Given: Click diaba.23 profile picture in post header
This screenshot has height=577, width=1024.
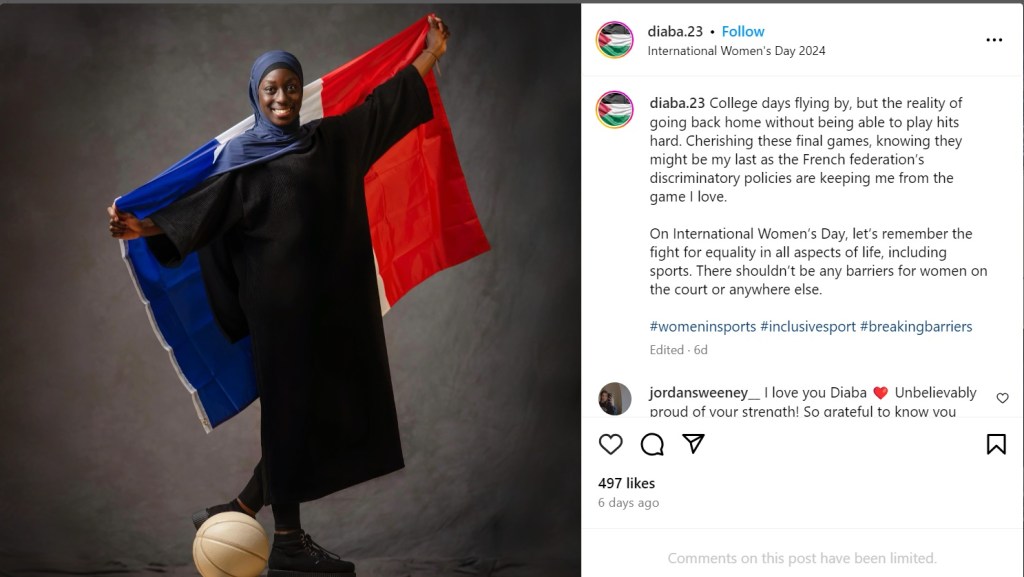Looking at the screenshot, I should (615, 40).
